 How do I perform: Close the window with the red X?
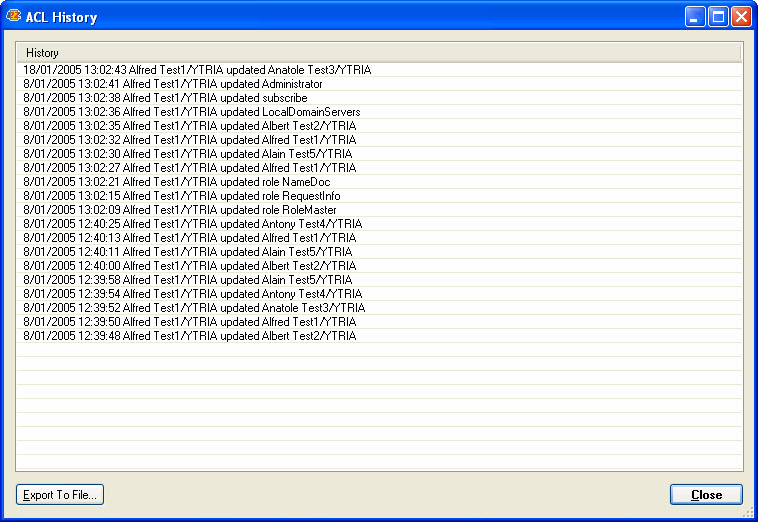[741, 17]
